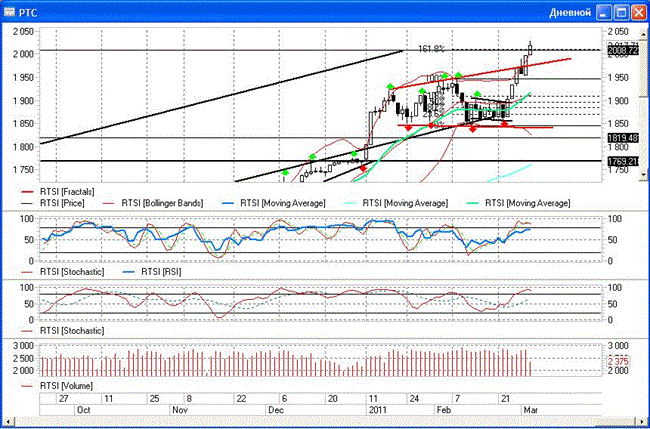Select the RTSI [Price] legend entry
The image size is (650, 429).
(52, 203)
